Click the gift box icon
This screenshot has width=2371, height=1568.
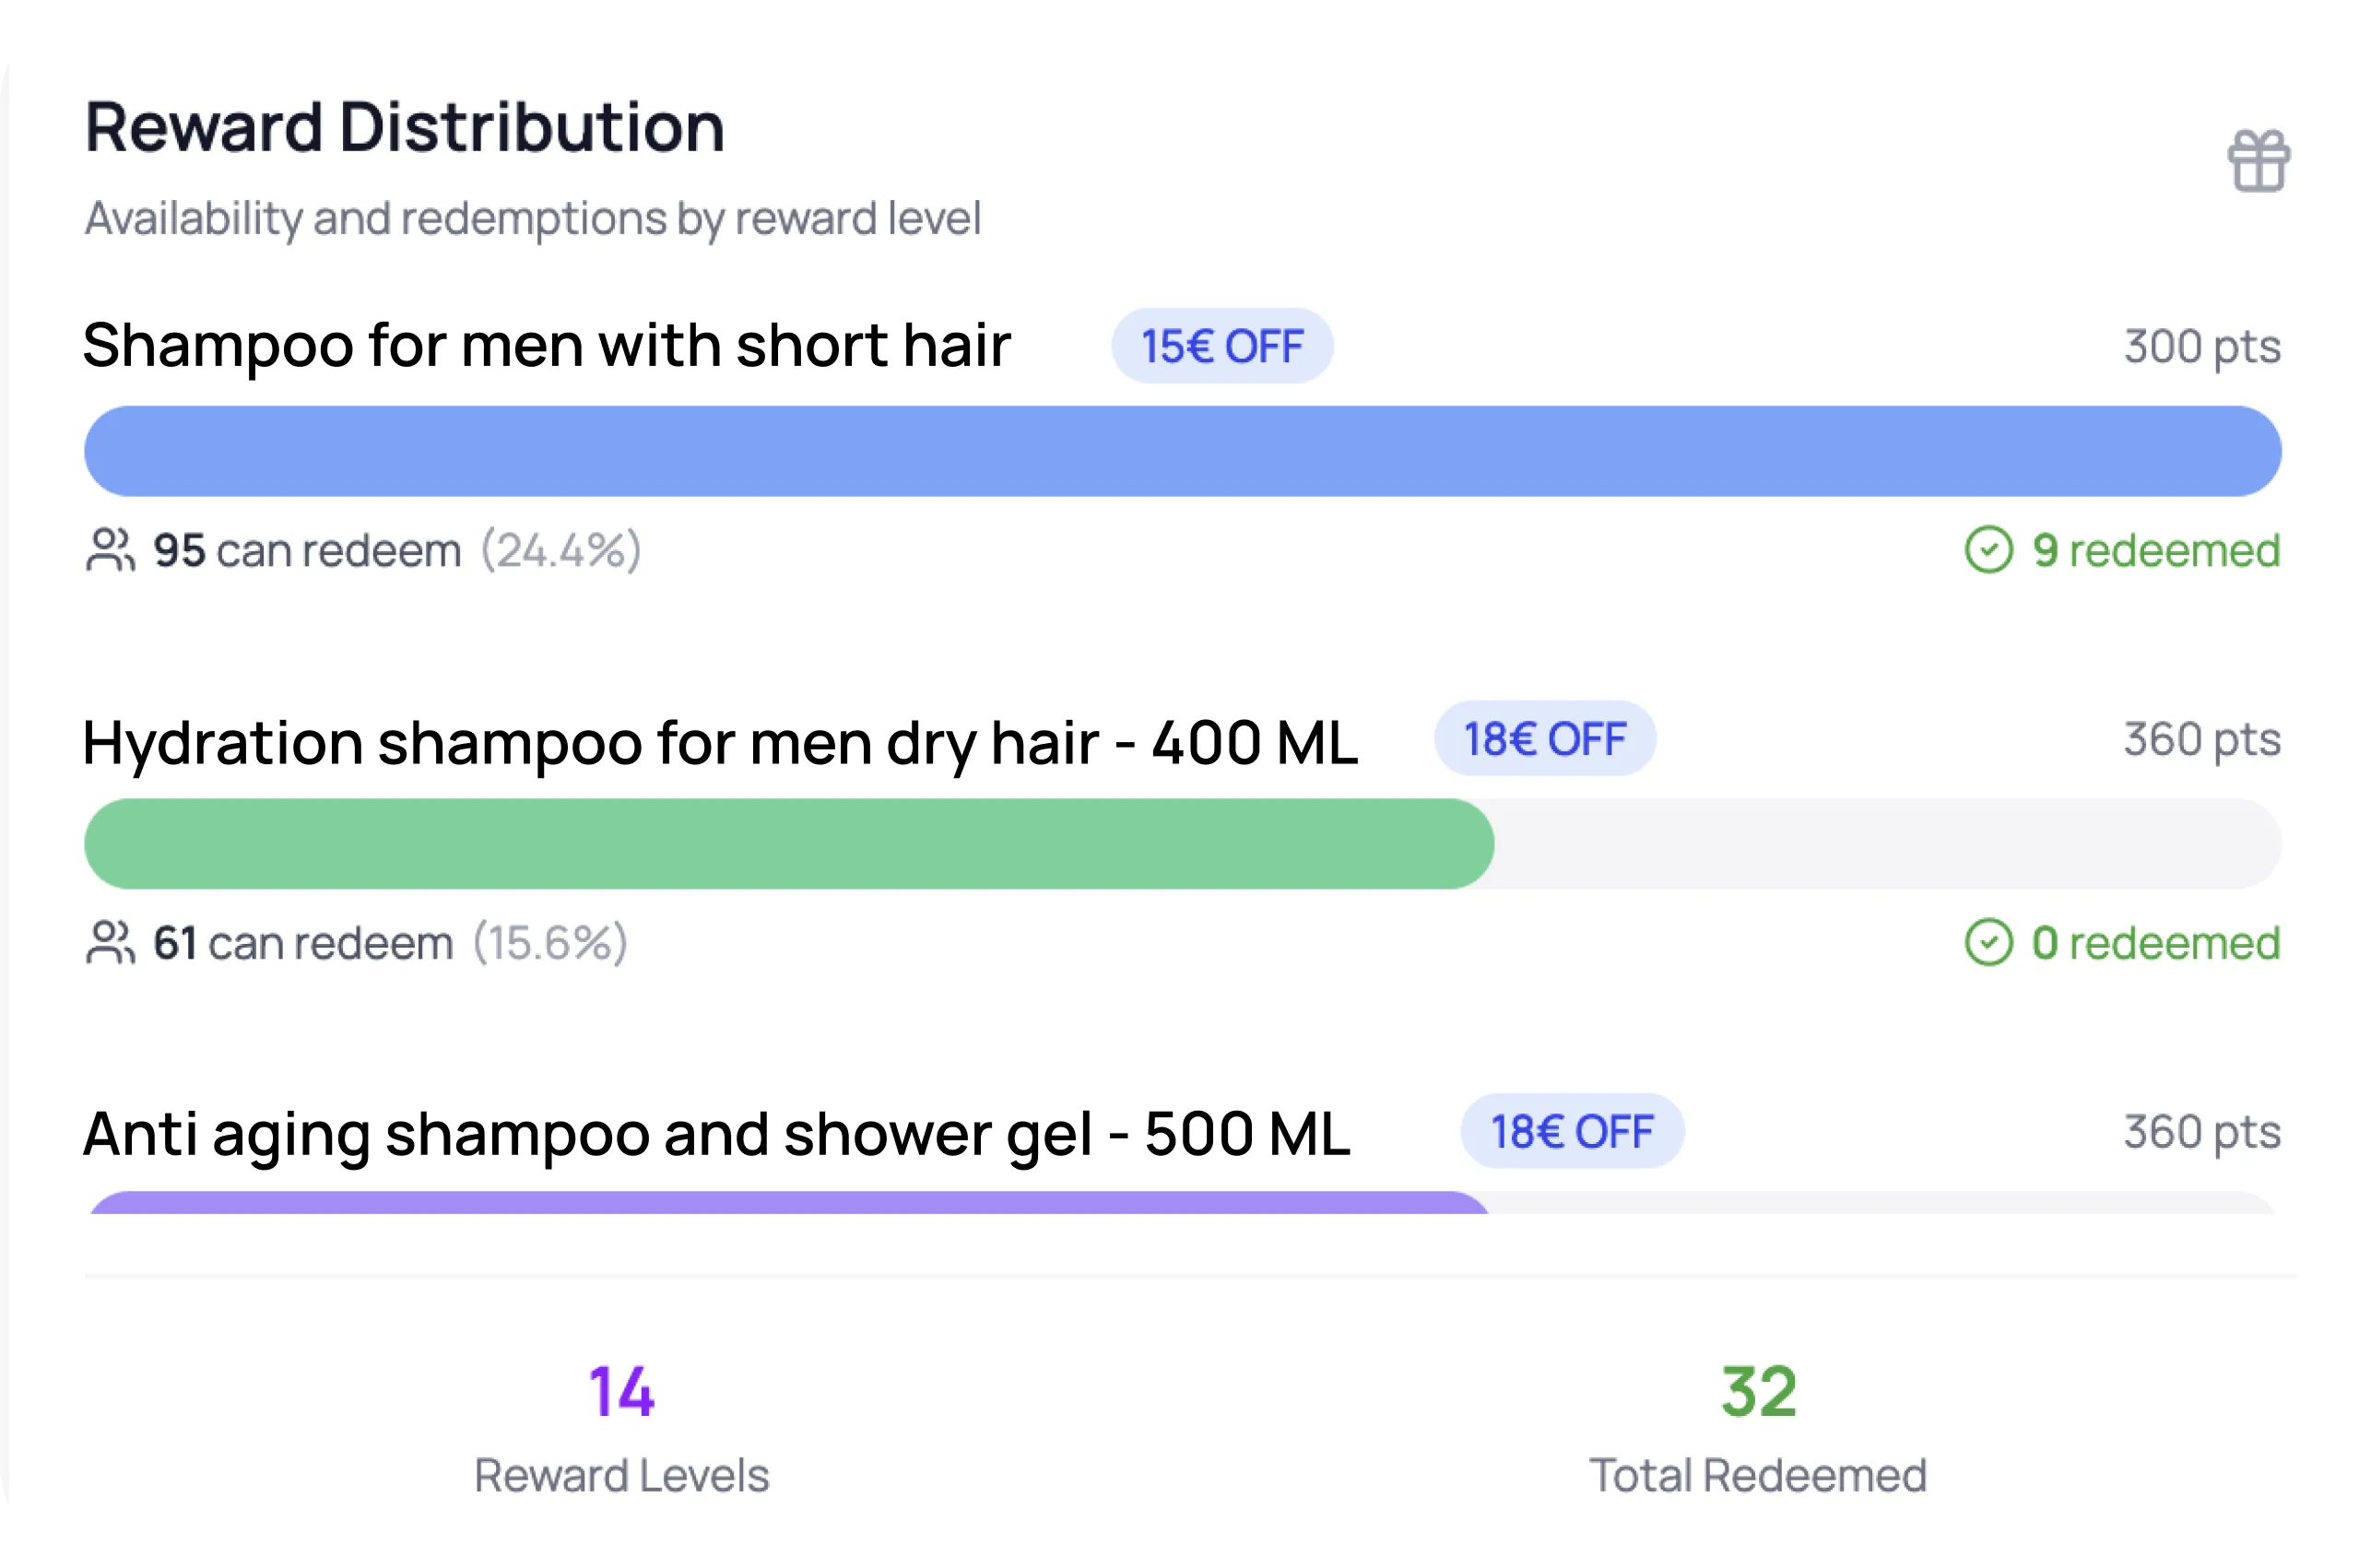point(2258,160)
